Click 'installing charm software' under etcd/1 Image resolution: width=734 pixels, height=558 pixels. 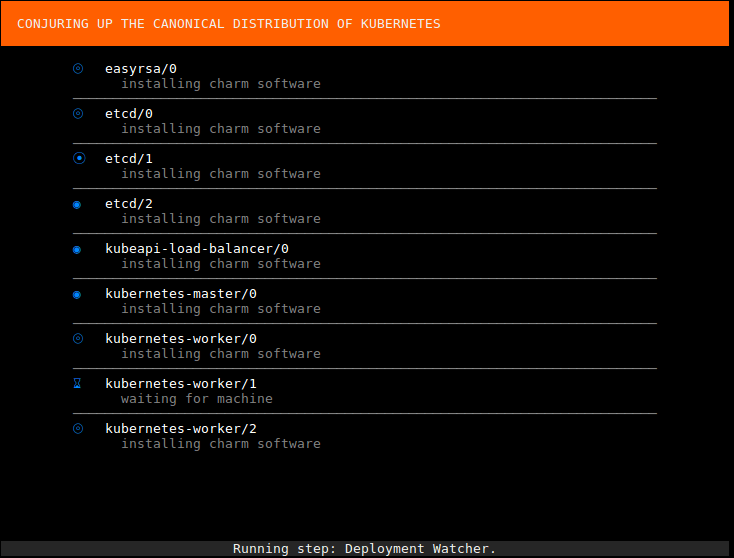point(221,174)
